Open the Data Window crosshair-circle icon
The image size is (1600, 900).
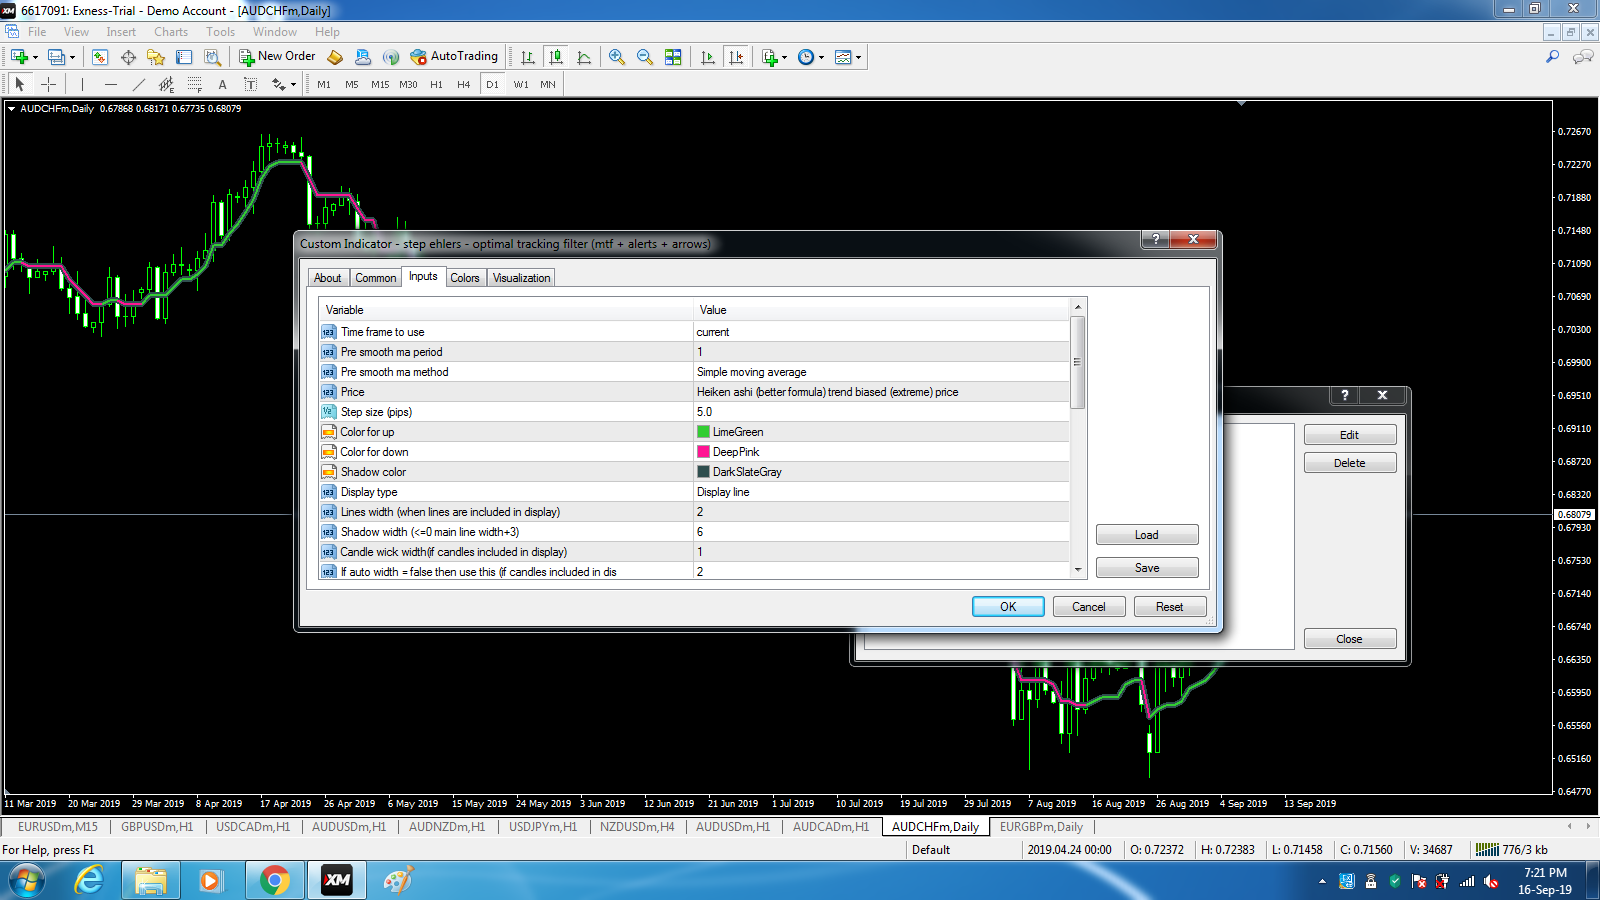coord(128,57)
